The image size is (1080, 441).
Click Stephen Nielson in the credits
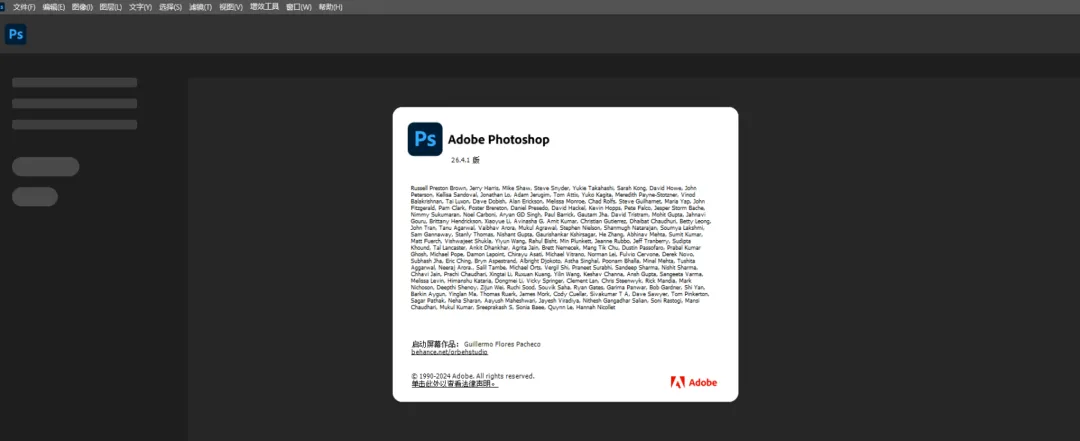click(x=580, y=227)
